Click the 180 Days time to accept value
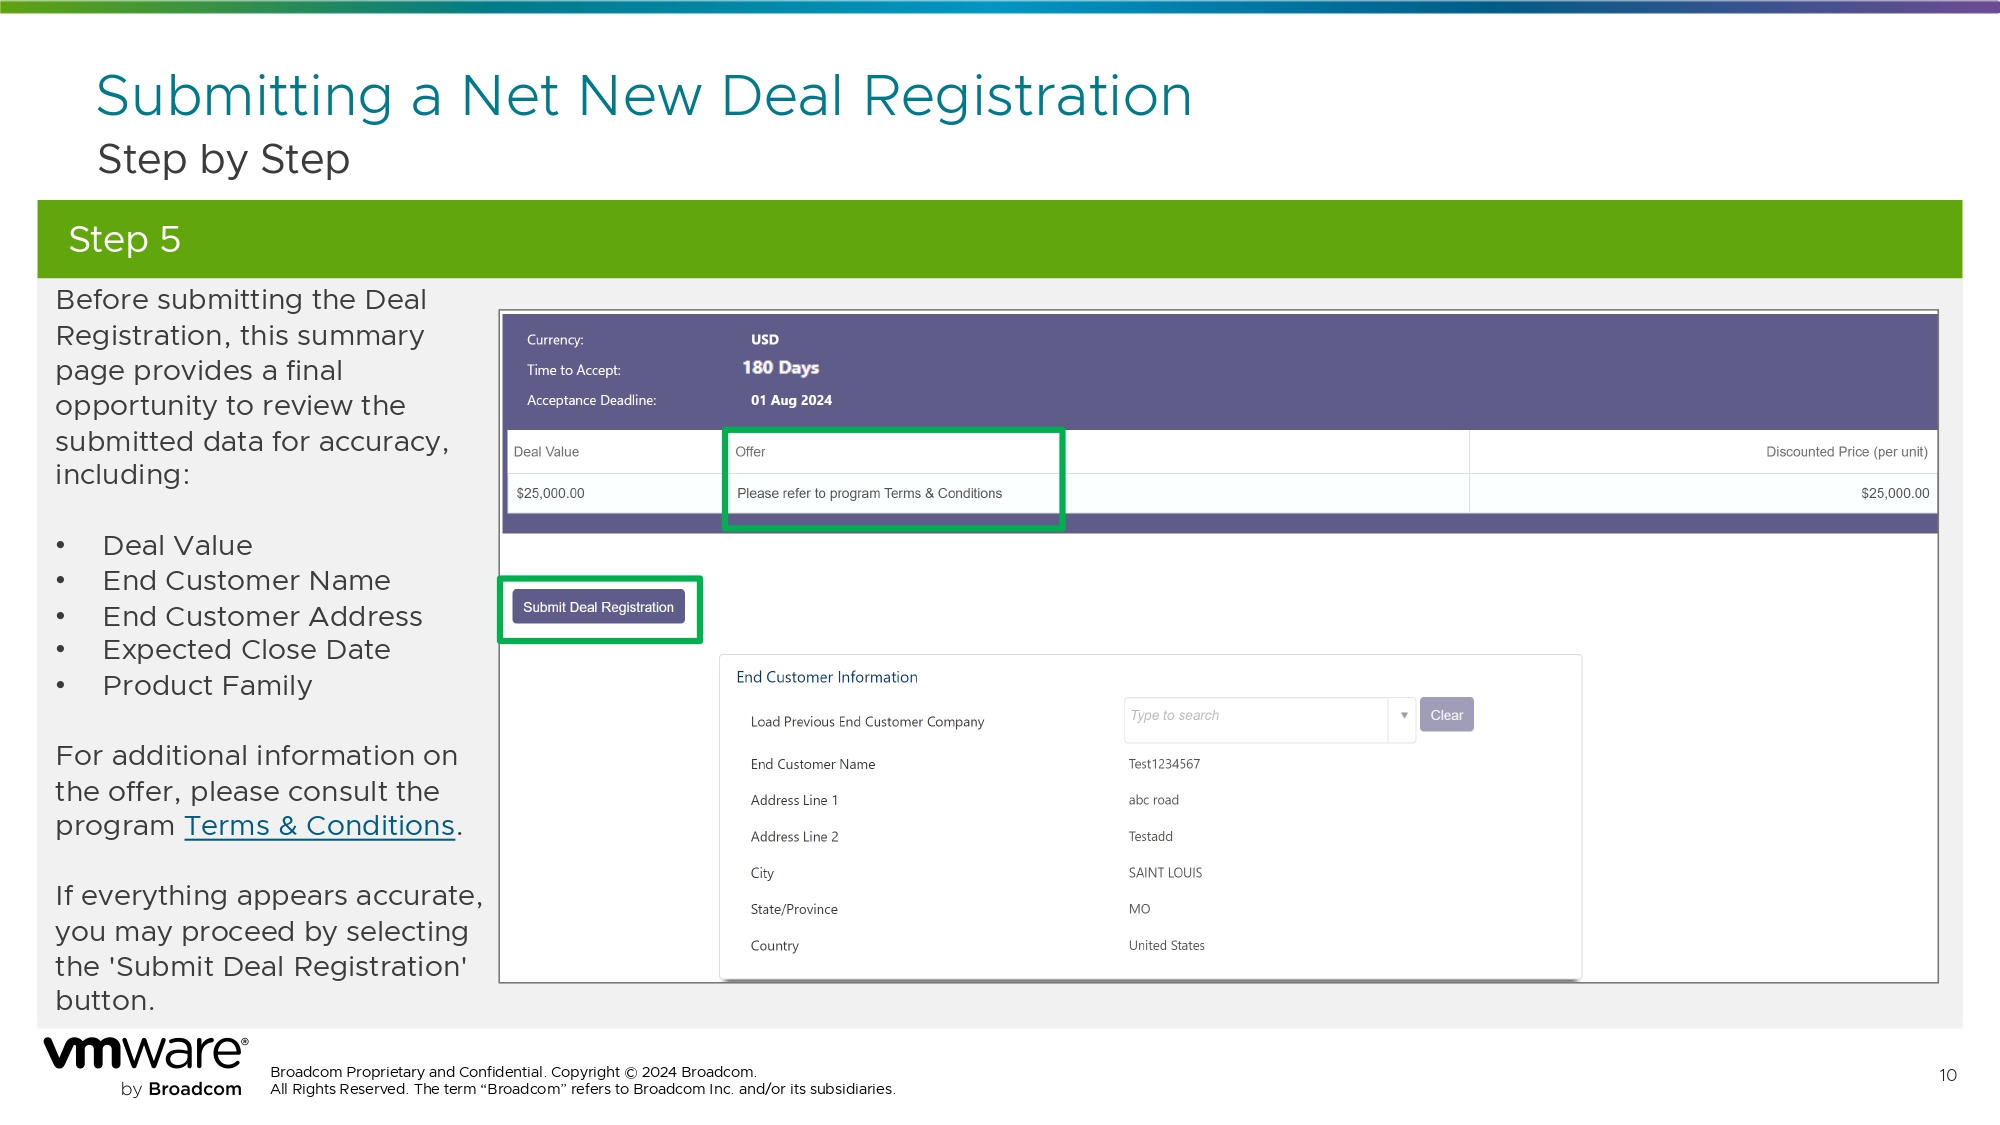The height and width of the screenshot is (1125, 2000). coord(780,368)
